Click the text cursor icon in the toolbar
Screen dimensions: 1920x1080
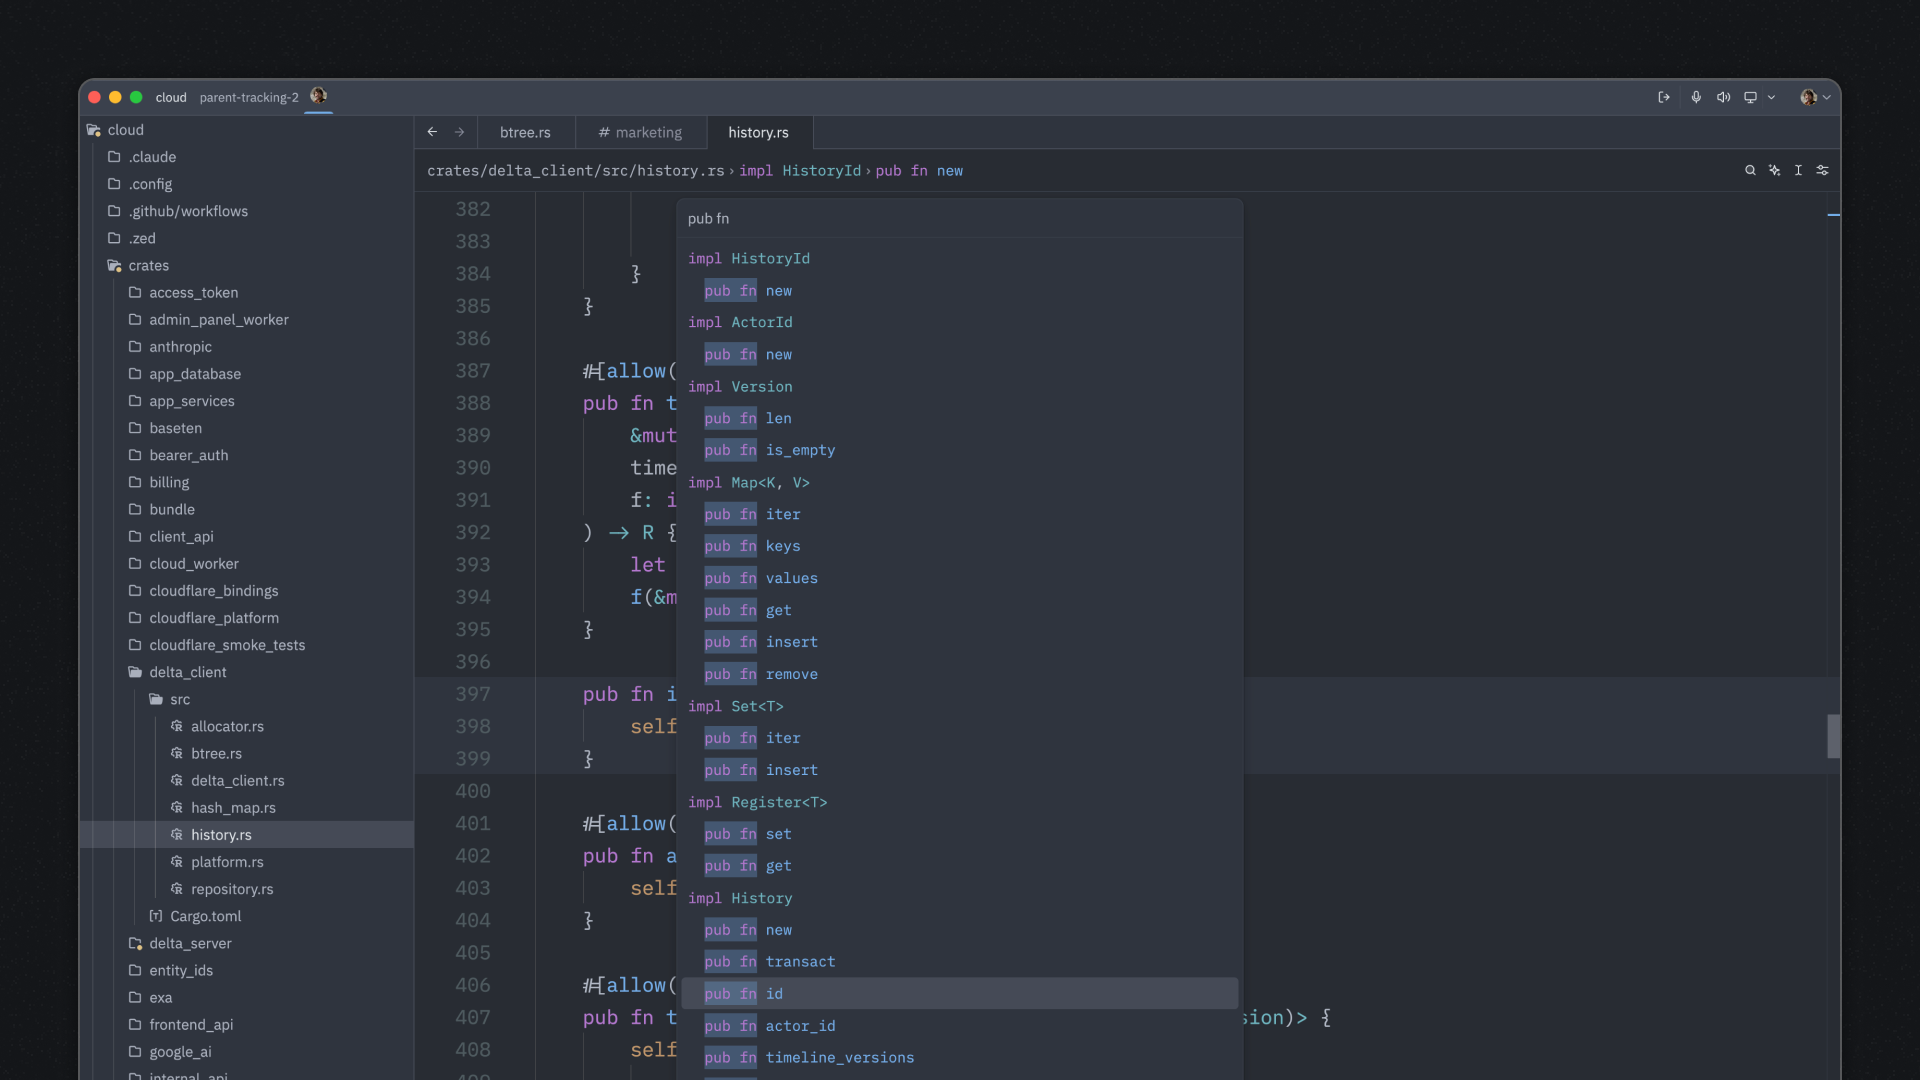1798,170
